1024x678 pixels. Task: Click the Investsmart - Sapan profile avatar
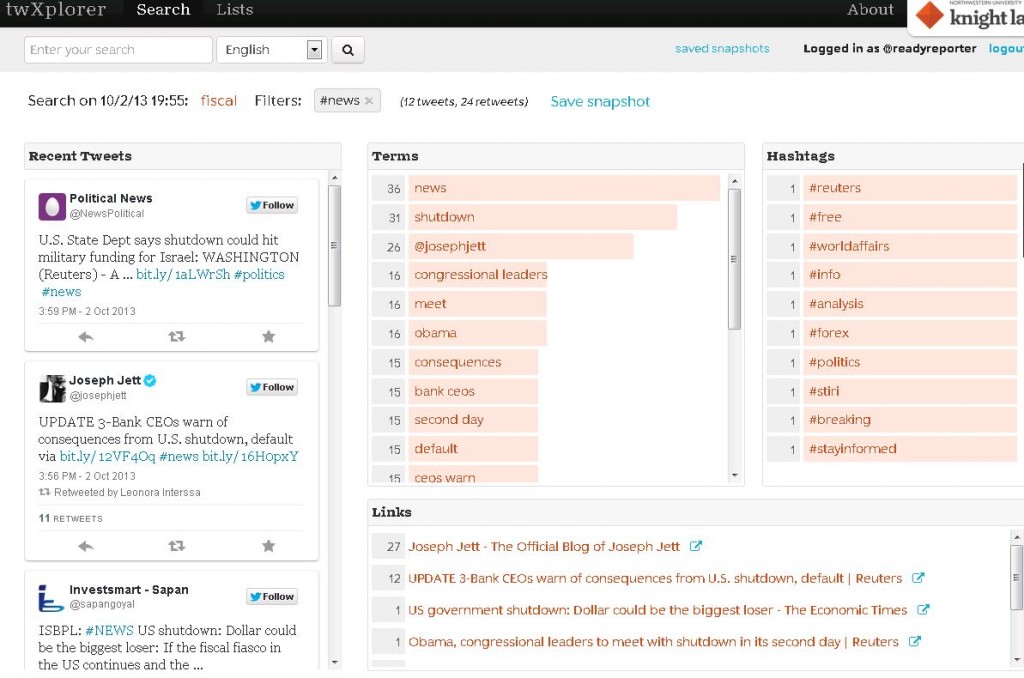(x=52, y=598)
